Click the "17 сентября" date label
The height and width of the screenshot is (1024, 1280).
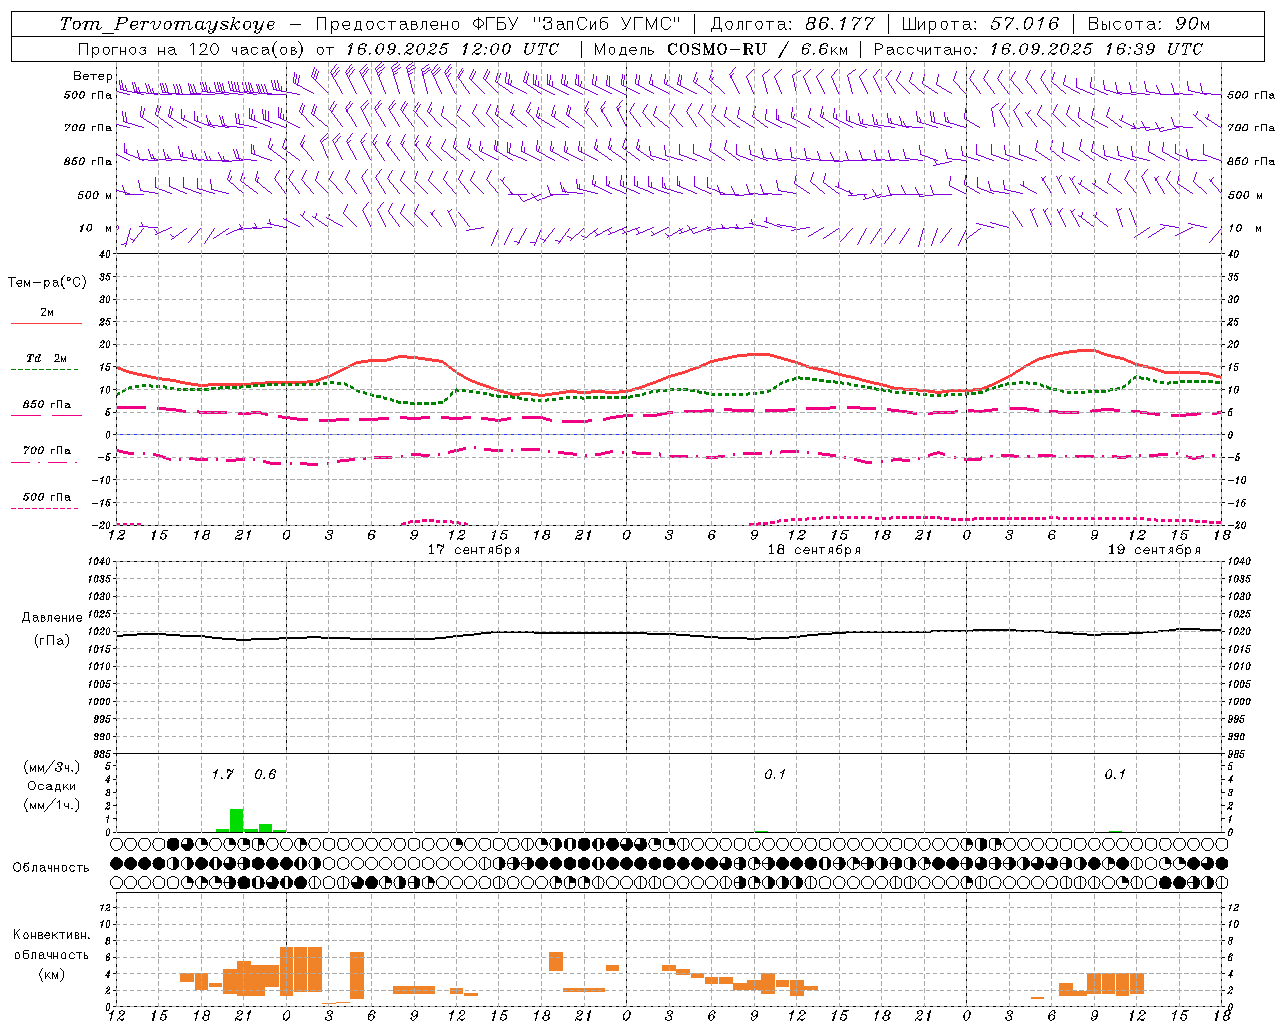click(x=473, y=550)
